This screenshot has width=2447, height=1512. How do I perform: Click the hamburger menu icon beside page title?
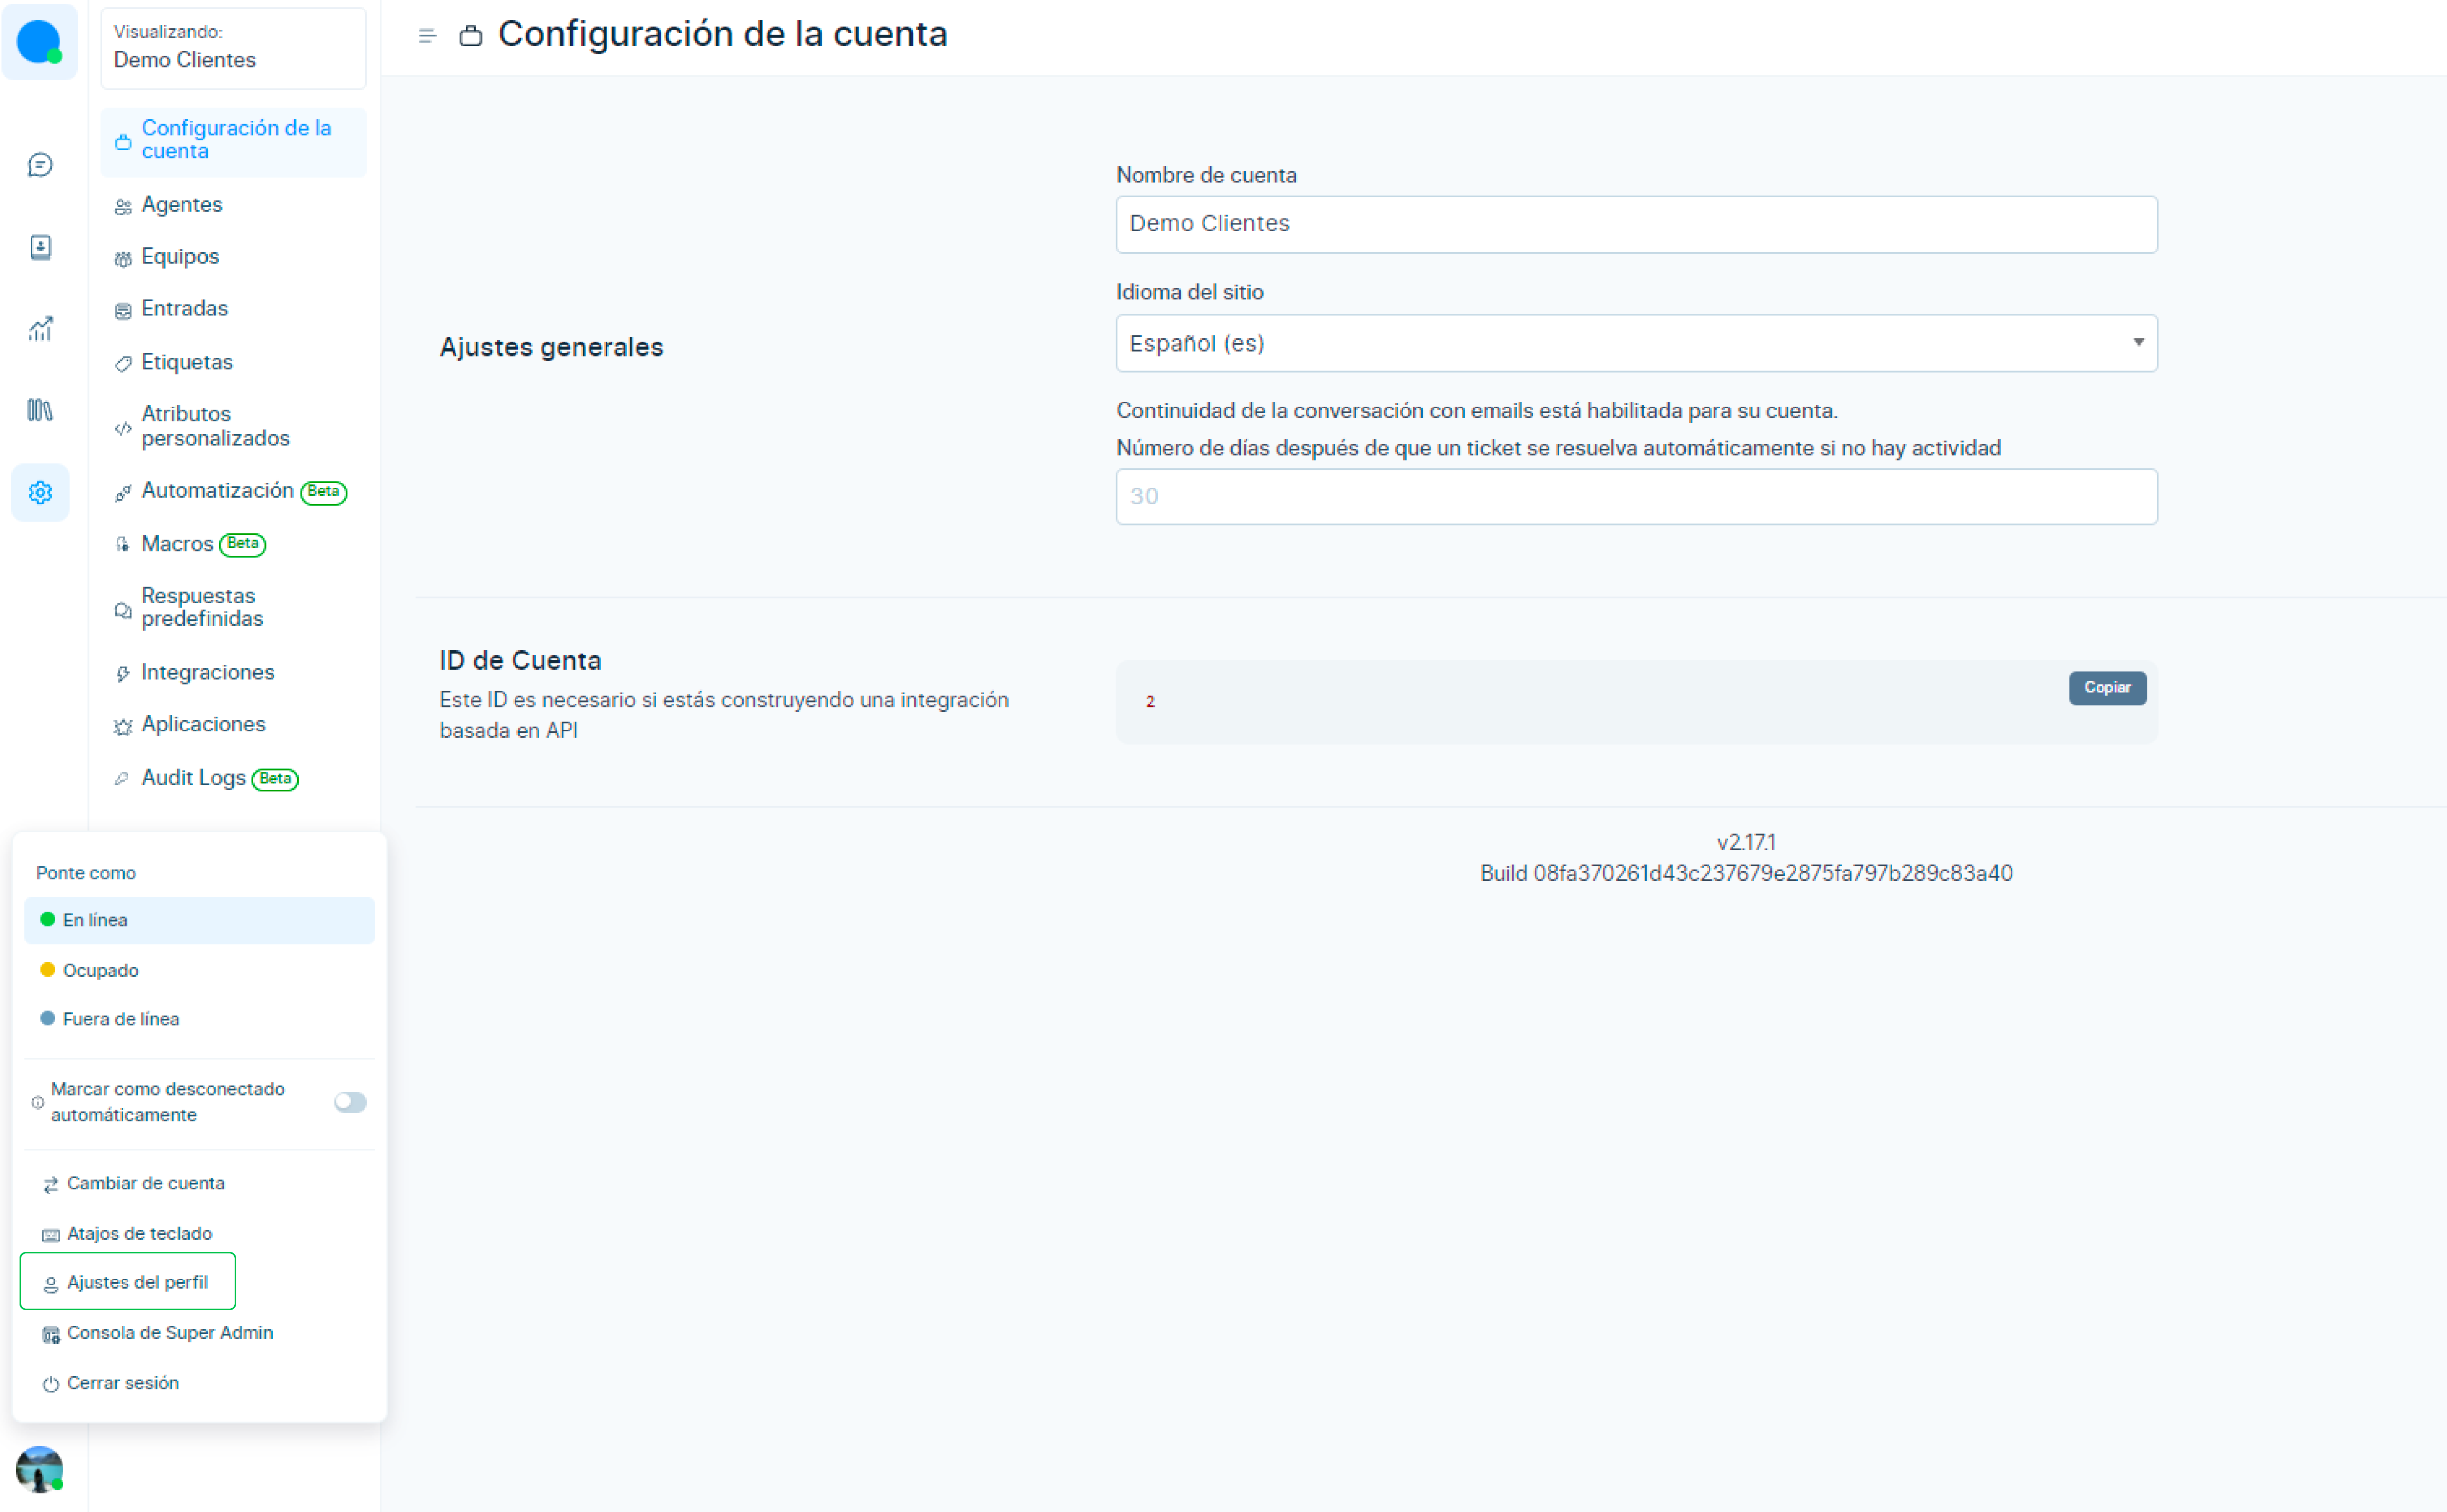coord(427,36)
